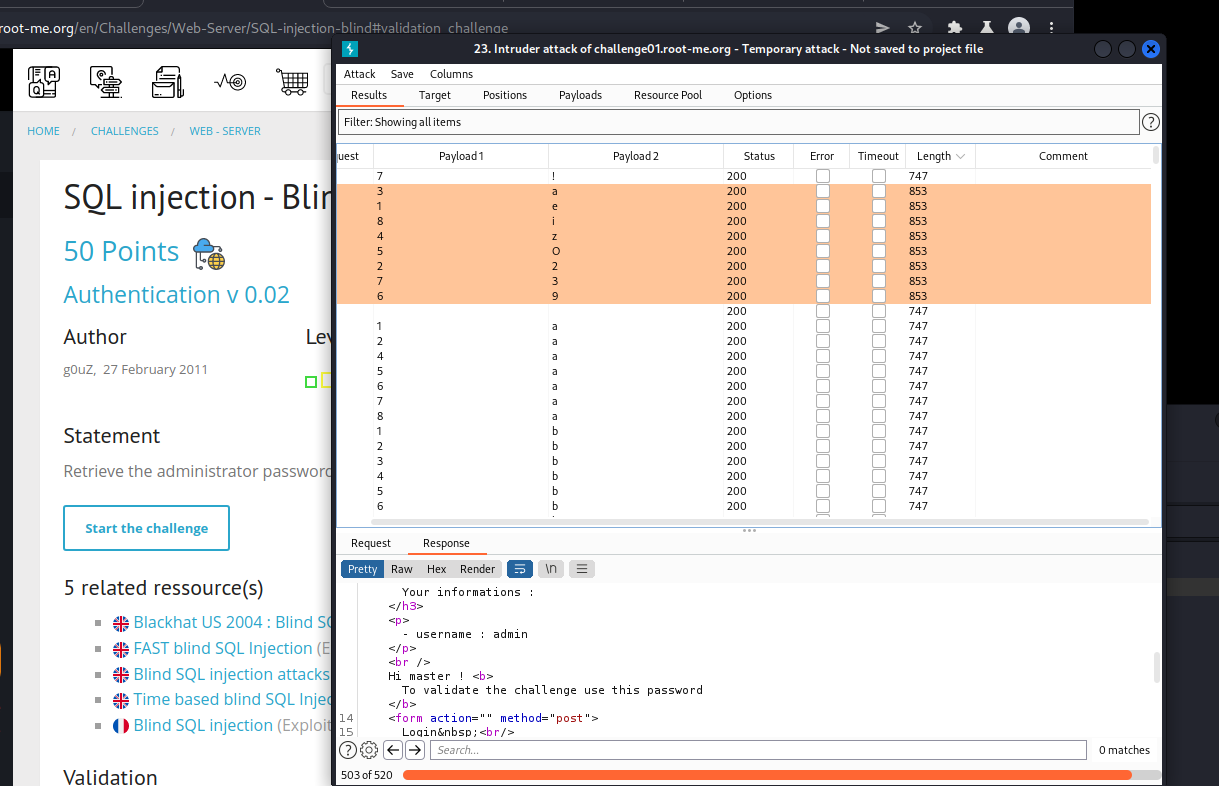The height and width of the screenshot is (786, 1219).
Task: Expand the 'Filter: Showing all items' bar
Action: (x=739, y=122)
